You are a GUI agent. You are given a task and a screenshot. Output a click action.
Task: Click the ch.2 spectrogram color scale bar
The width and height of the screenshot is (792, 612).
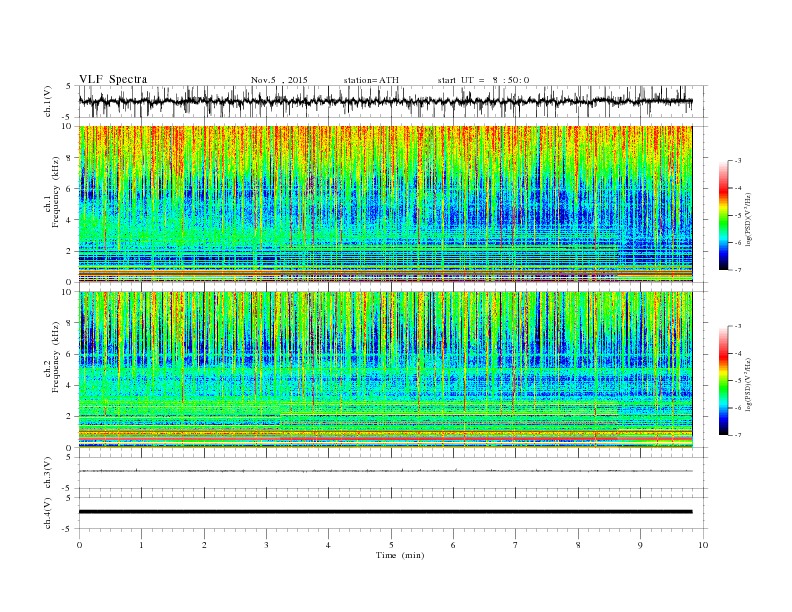pyautogui.click(x=723, y=381)
